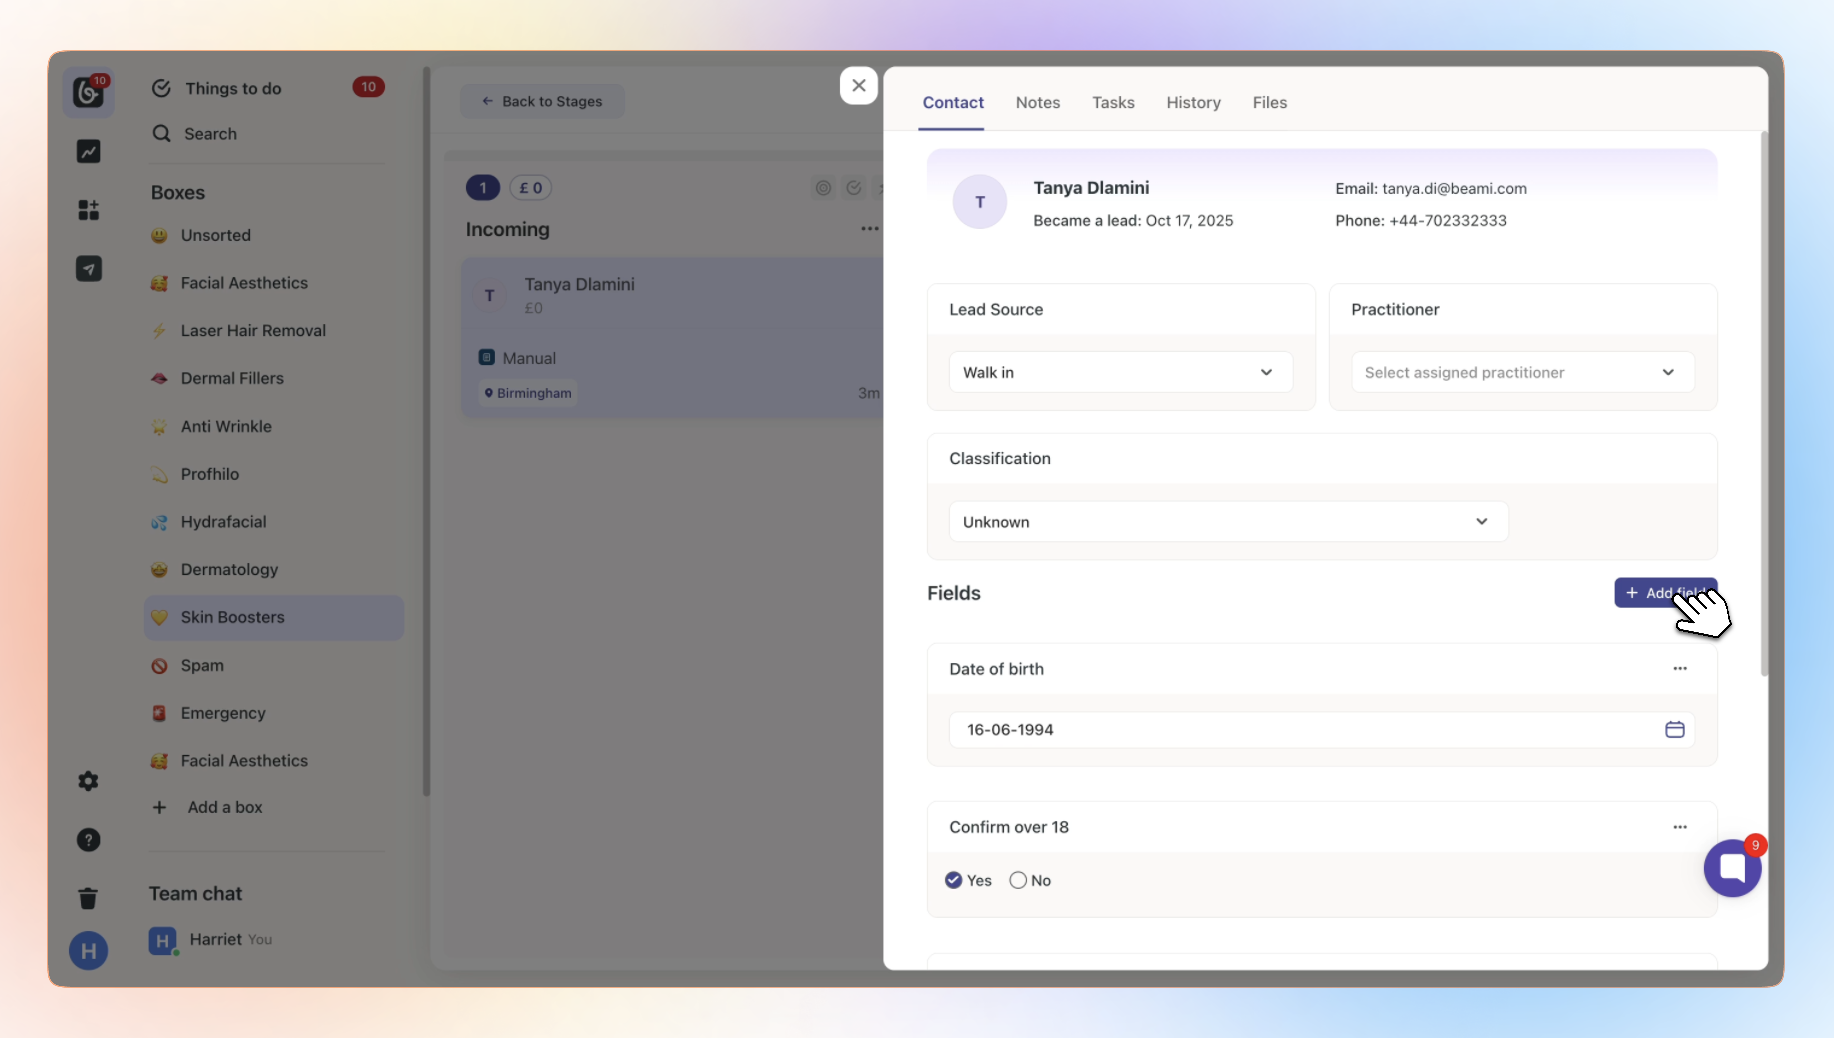Open the Skin Boosters box

(x=274, y=618)
